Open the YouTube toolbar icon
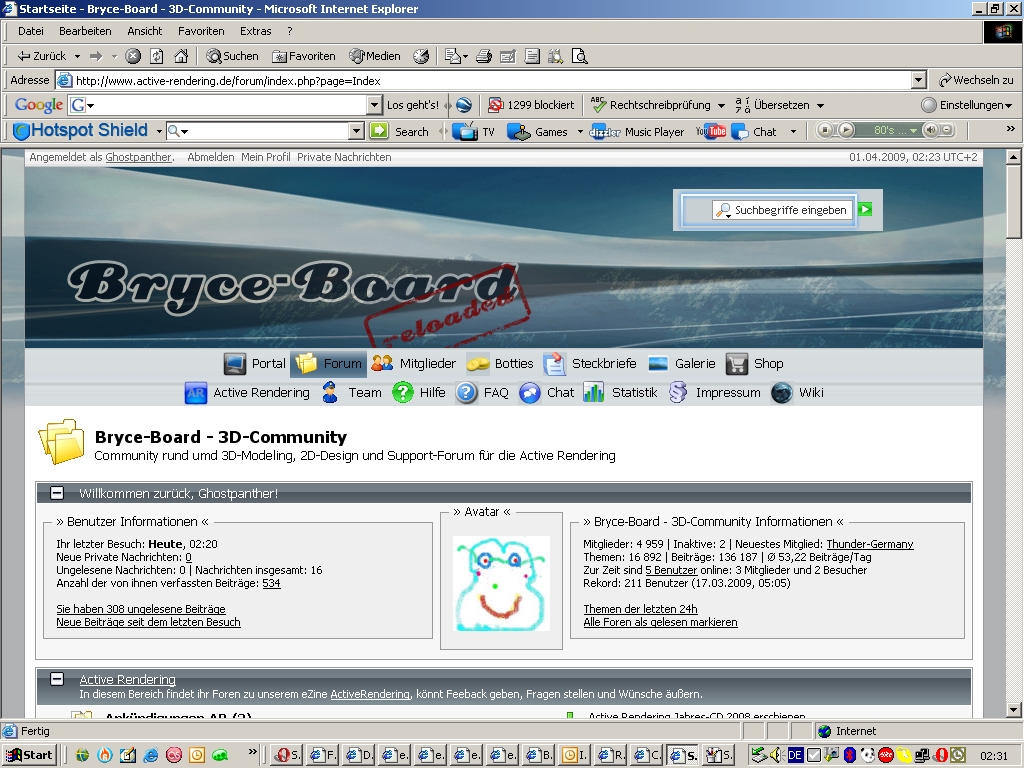1024x768 pixels. [x=711, y=131]
